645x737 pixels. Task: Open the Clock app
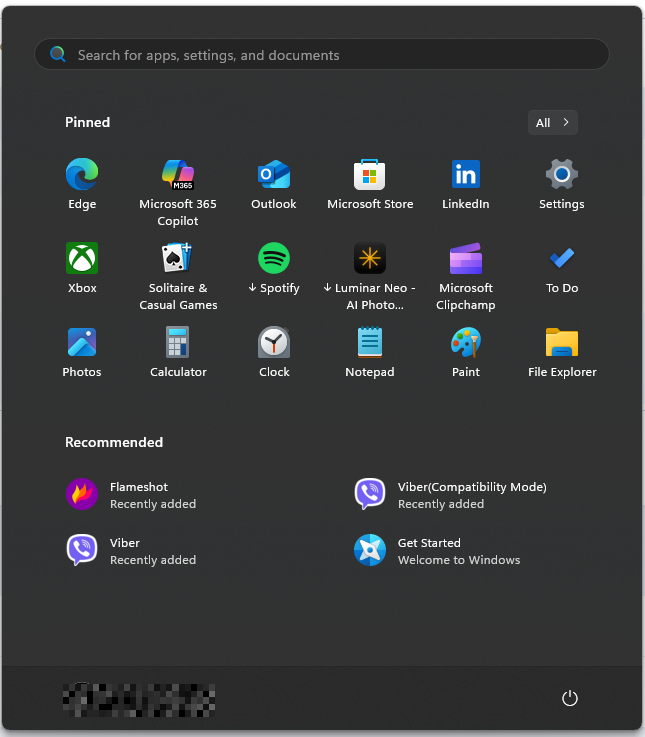click(x=274, y=353)
